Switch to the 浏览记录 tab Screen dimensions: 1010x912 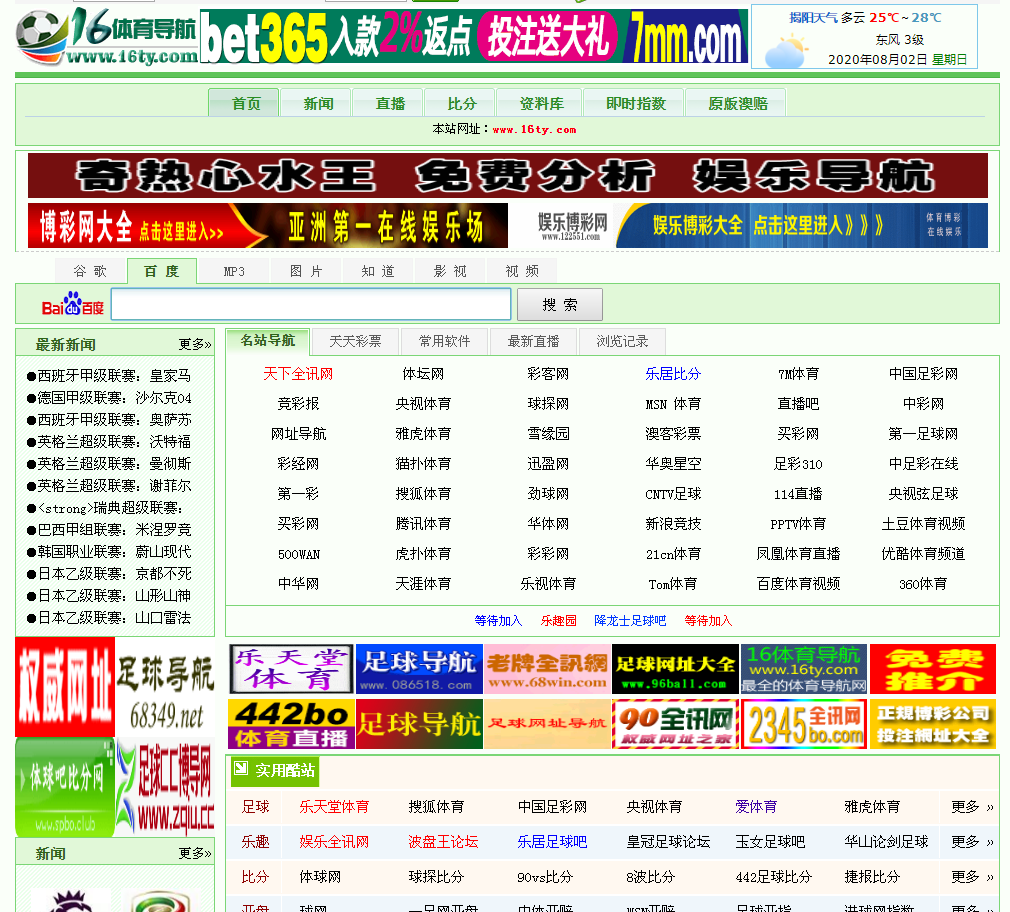[622, 341]
